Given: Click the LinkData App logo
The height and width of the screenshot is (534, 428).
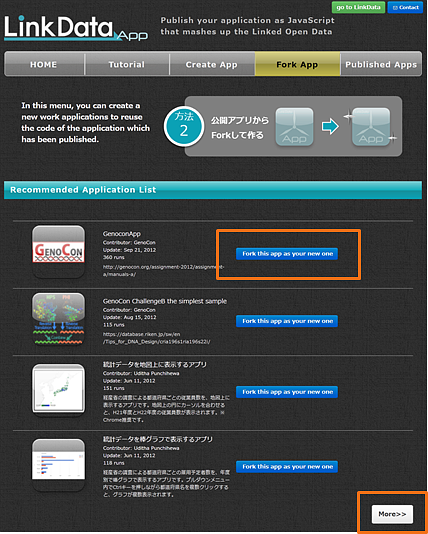Looking at the screenshot, I should [x=76, y=29].
